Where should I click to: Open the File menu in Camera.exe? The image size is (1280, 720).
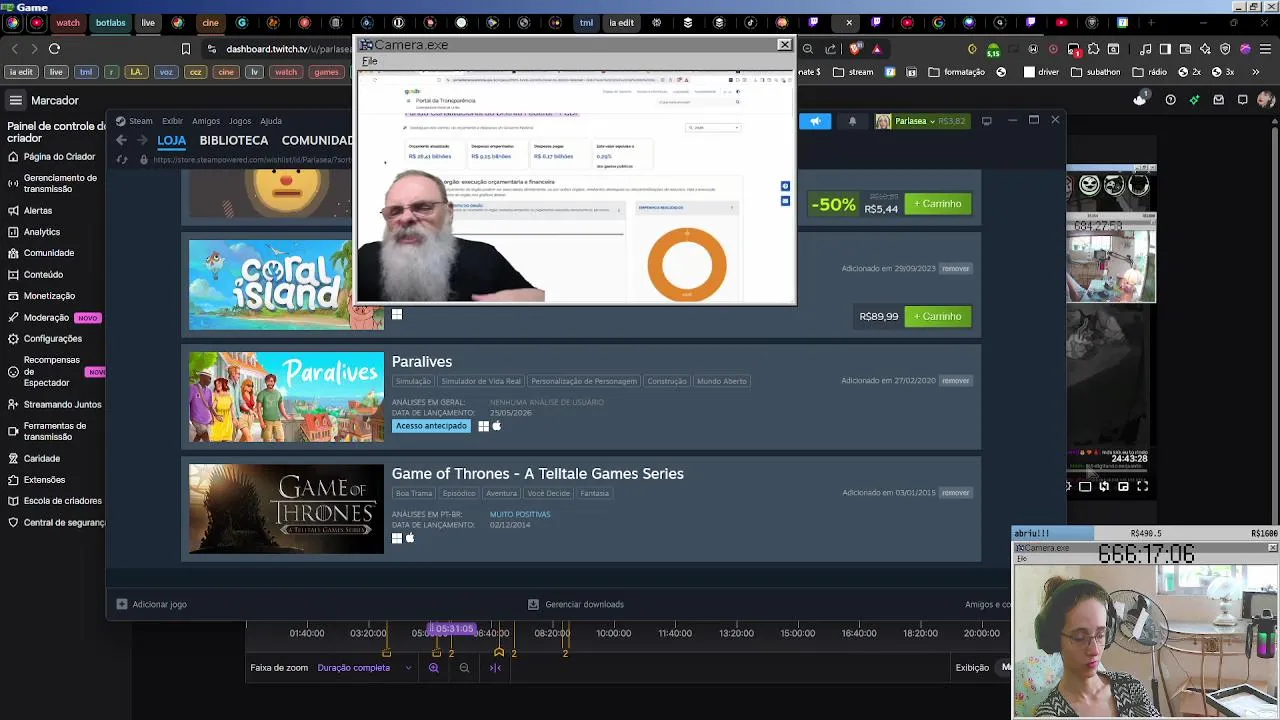click(370, 61)
